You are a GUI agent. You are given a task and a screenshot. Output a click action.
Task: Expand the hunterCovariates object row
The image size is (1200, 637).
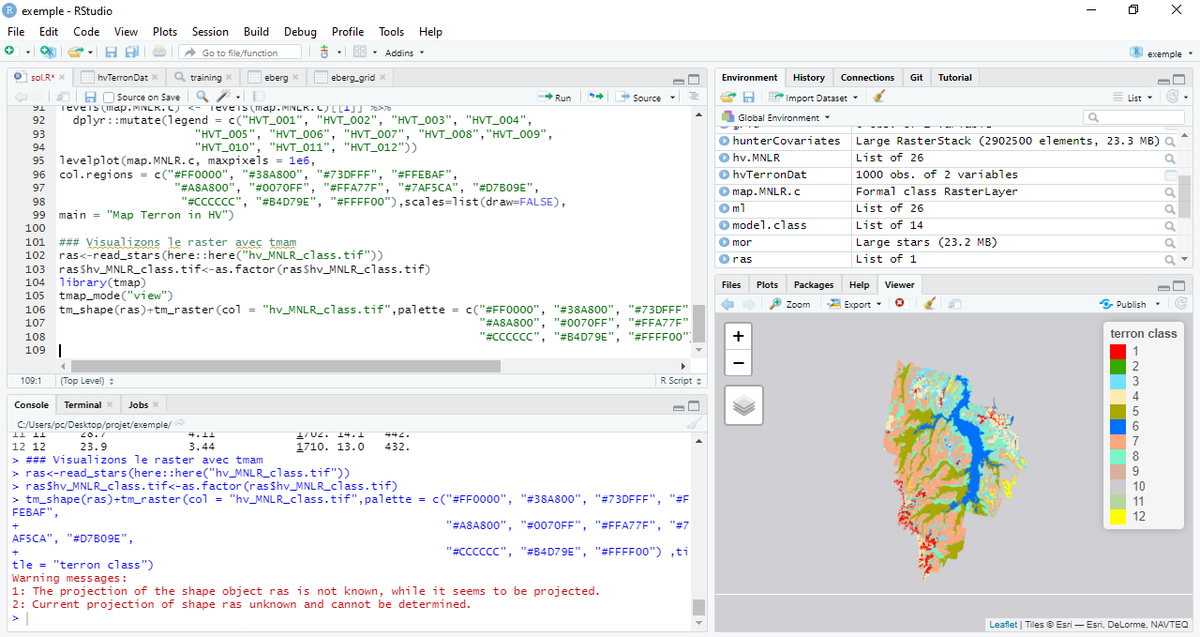[725, 141]
